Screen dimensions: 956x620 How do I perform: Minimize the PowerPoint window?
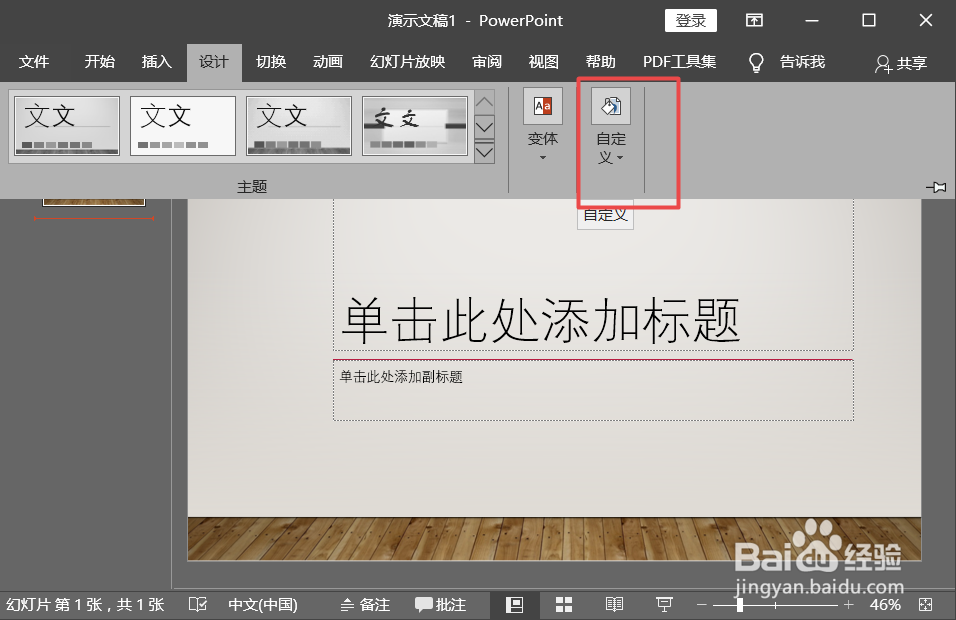pyautogui.click(x=812, y=21)
